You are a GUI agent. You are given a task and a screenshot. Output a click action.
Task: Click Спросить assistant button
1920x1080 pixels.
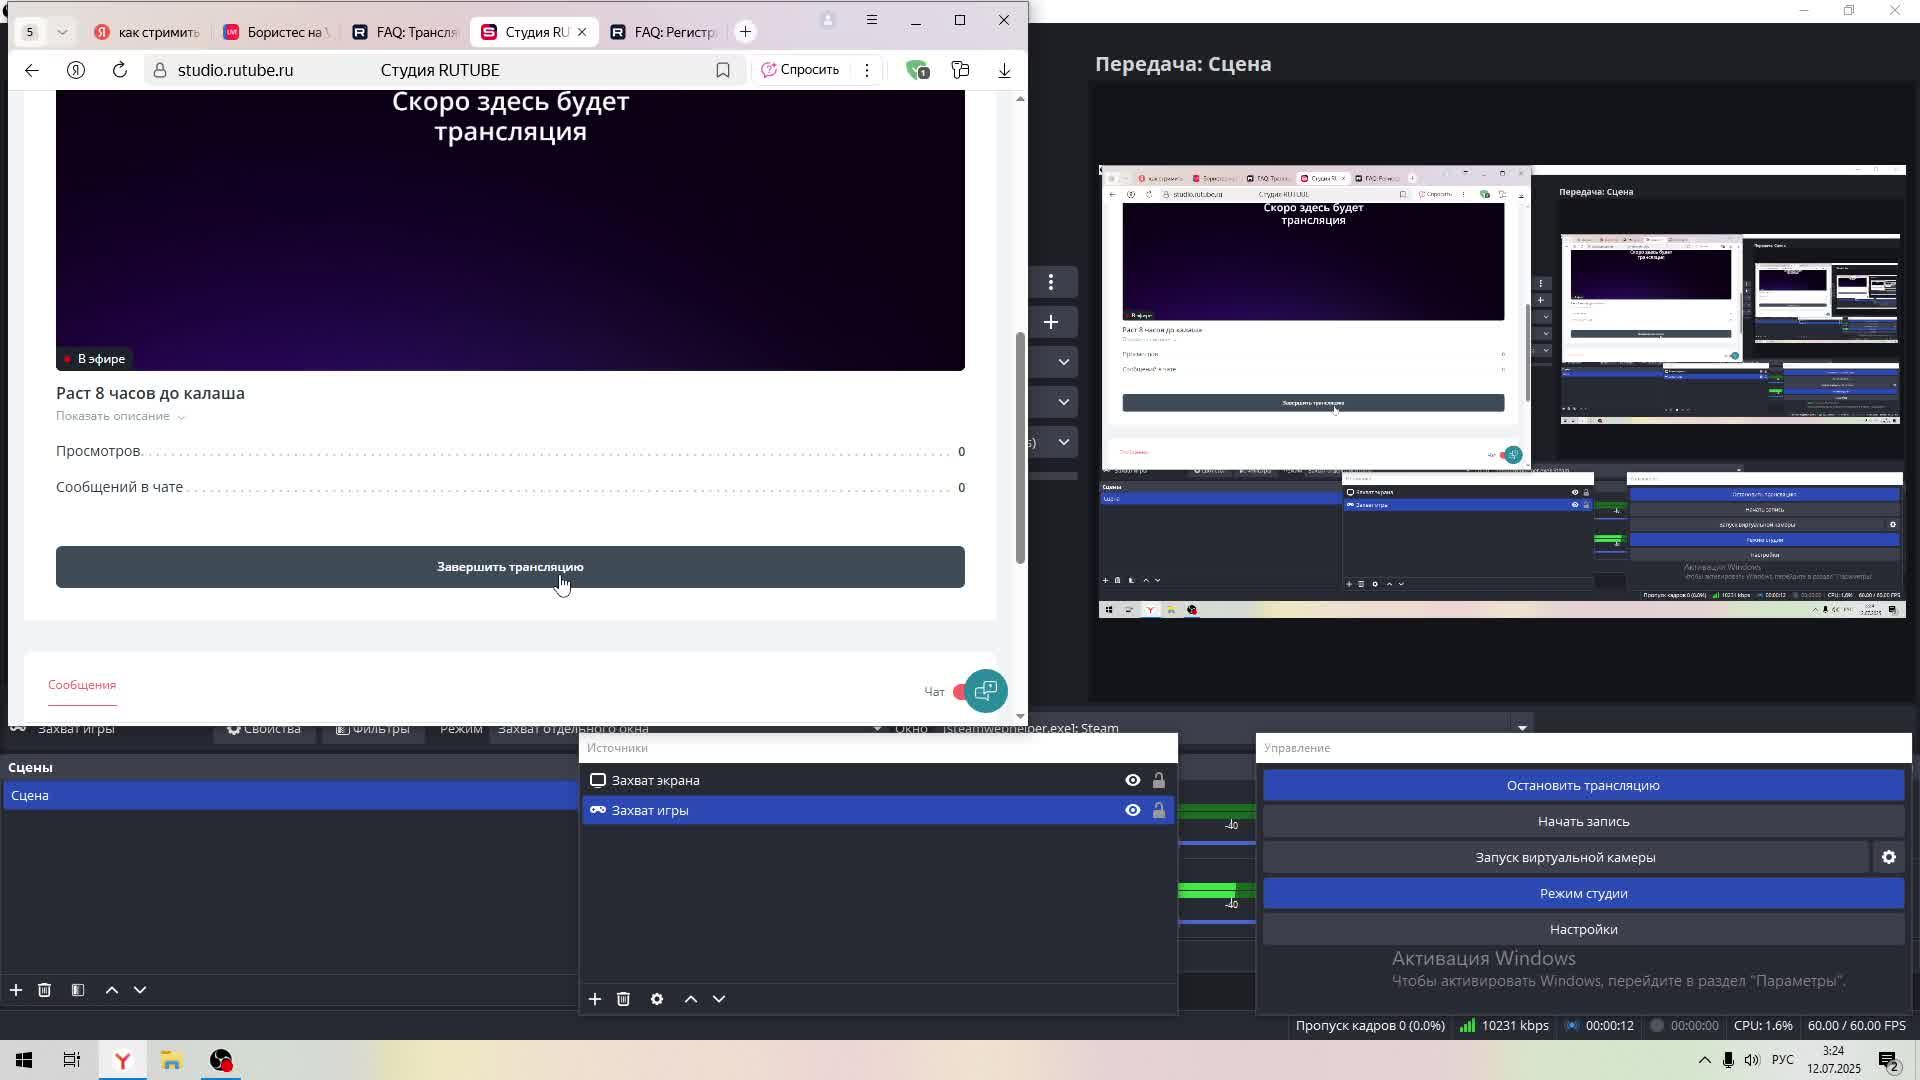tap(800, 70)
